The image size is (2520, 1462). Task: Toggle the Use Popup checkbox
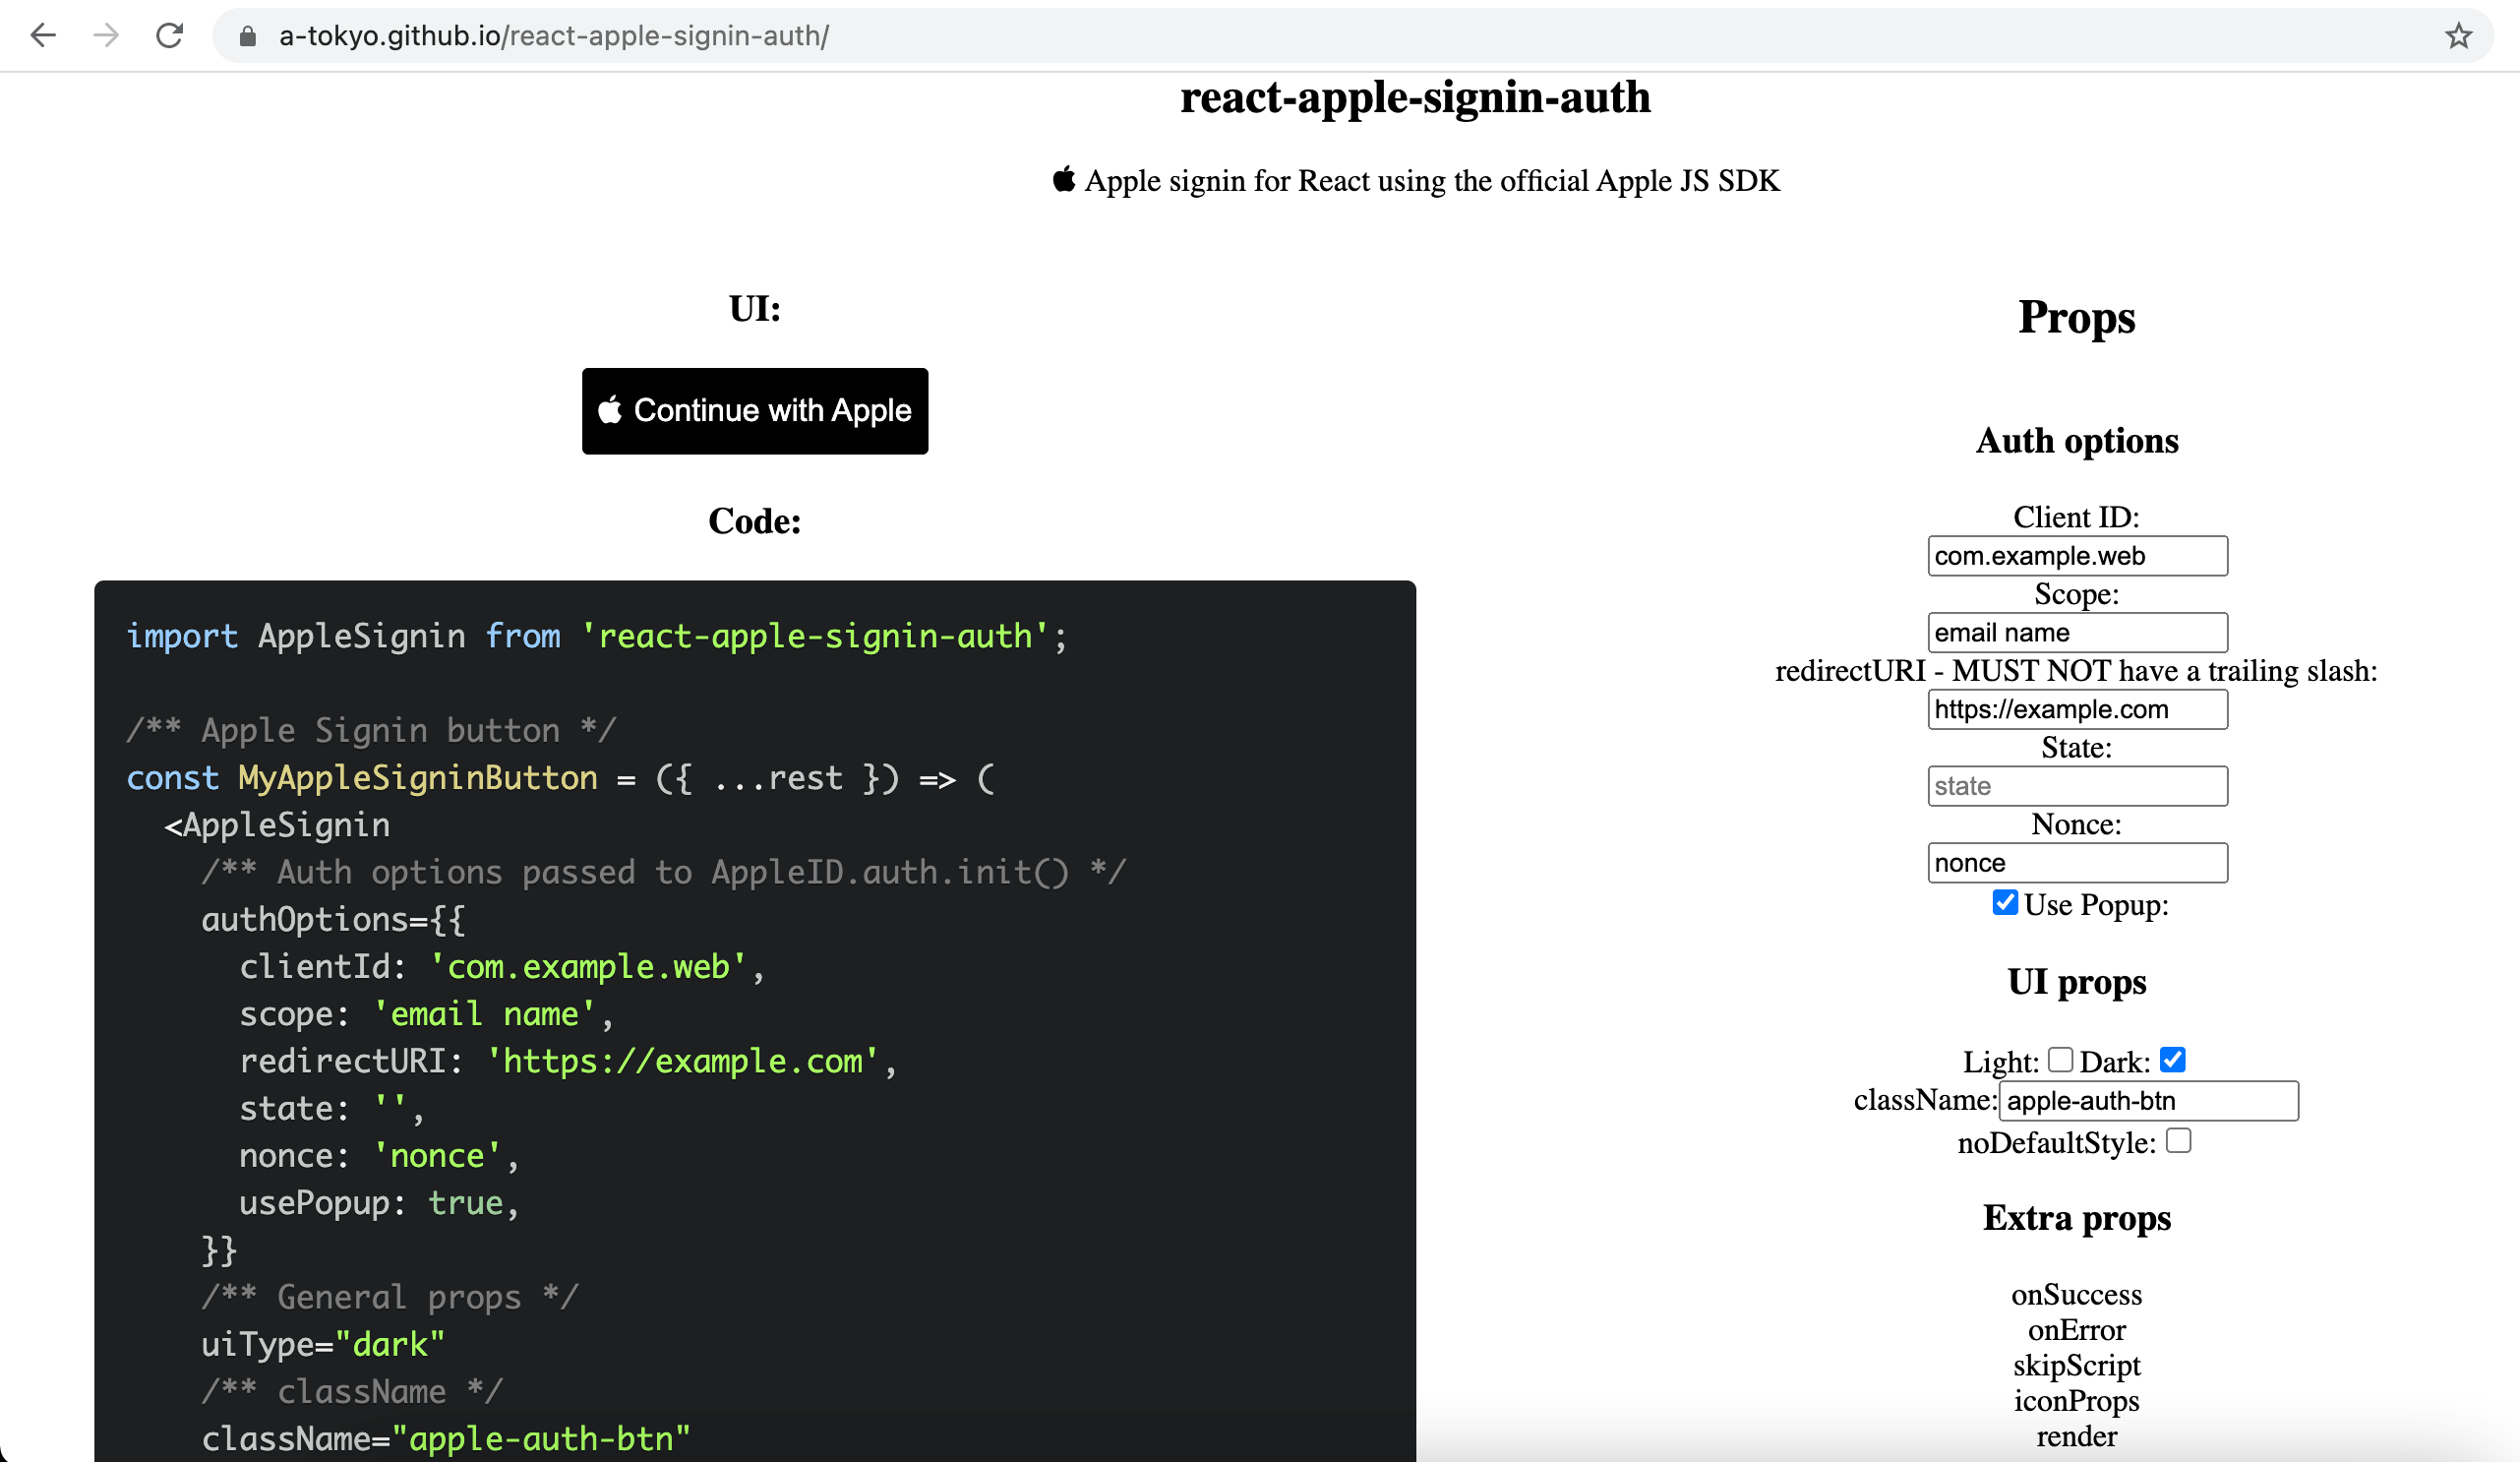2004,903
